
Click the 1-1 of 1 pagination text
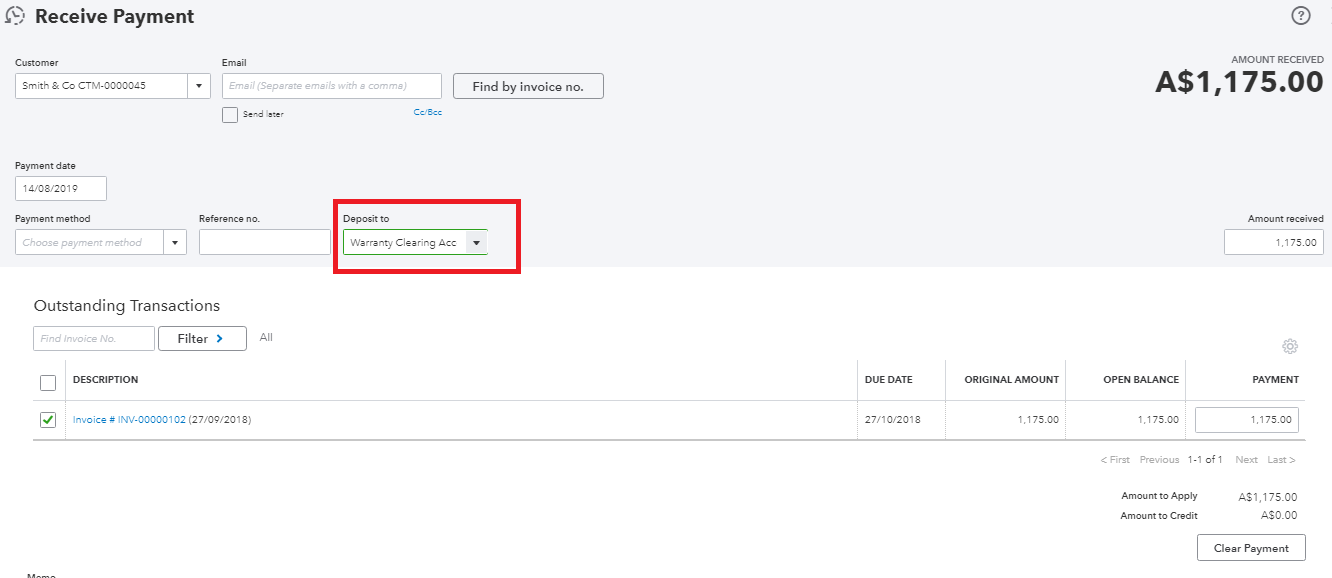click(1205, 460)
